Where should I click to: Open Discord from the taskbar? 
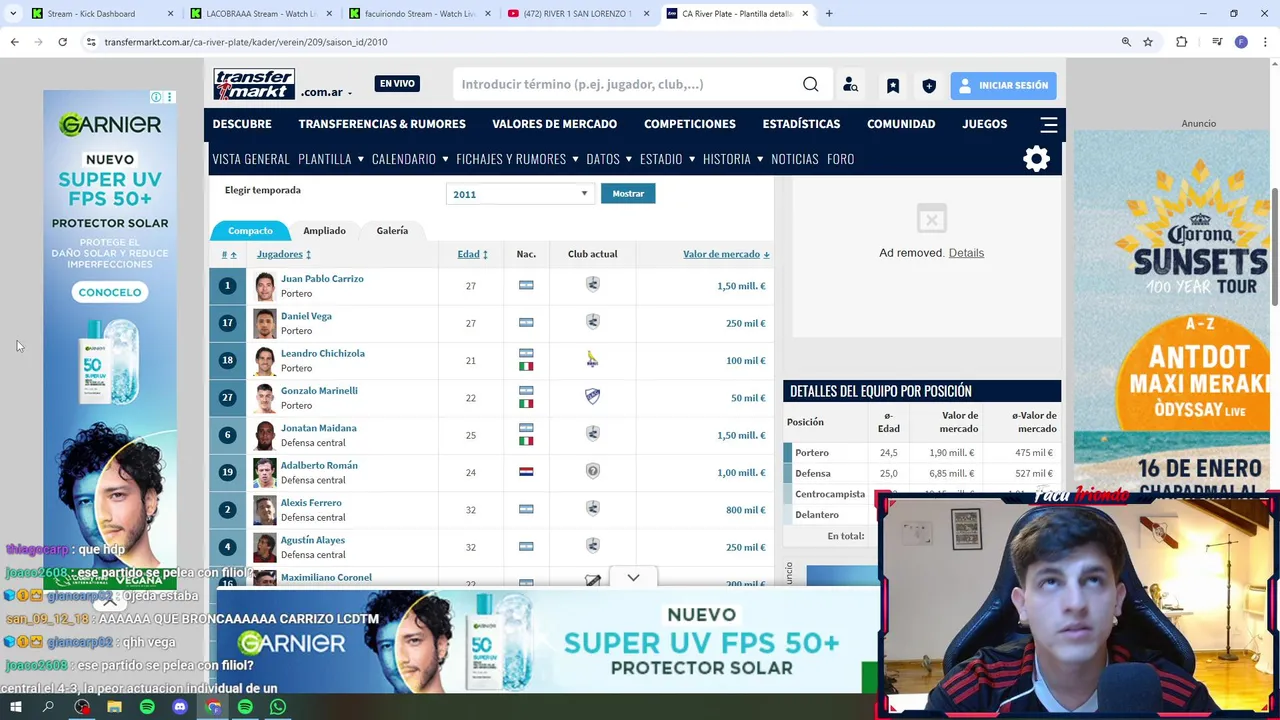click(180, 707)
